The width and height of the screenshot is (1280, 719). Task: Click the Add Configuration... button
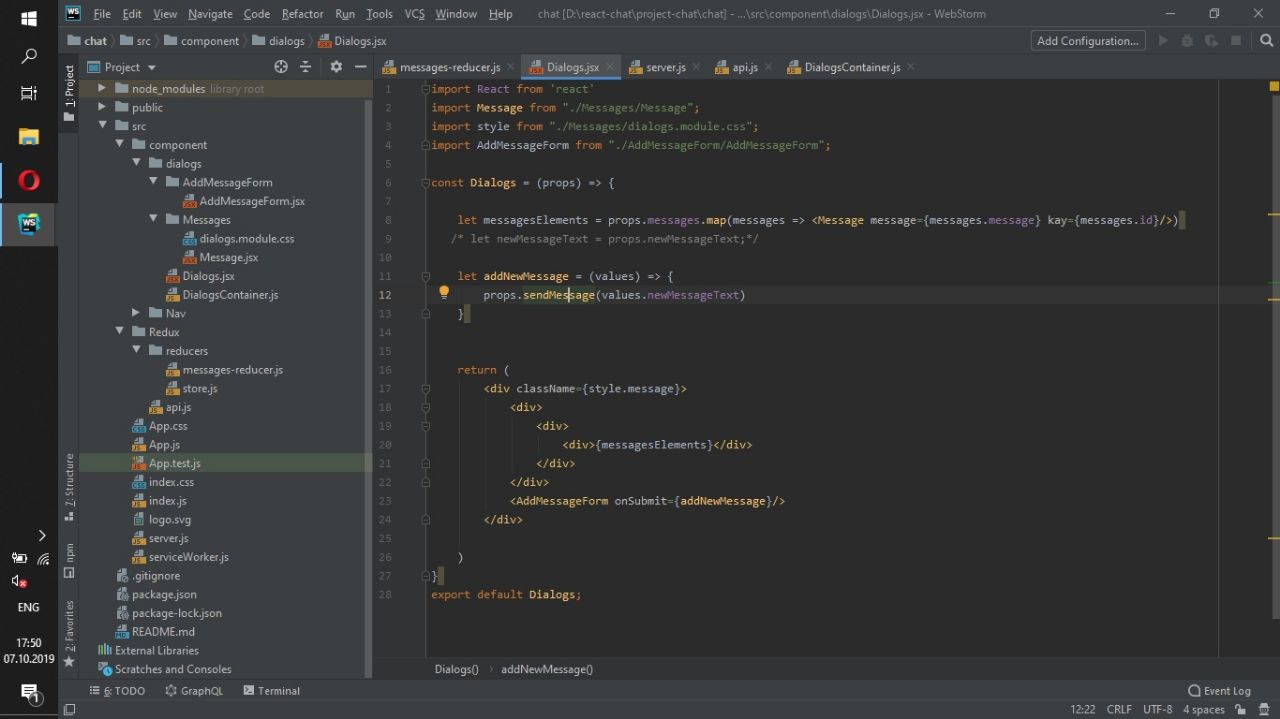(1088, 41)
